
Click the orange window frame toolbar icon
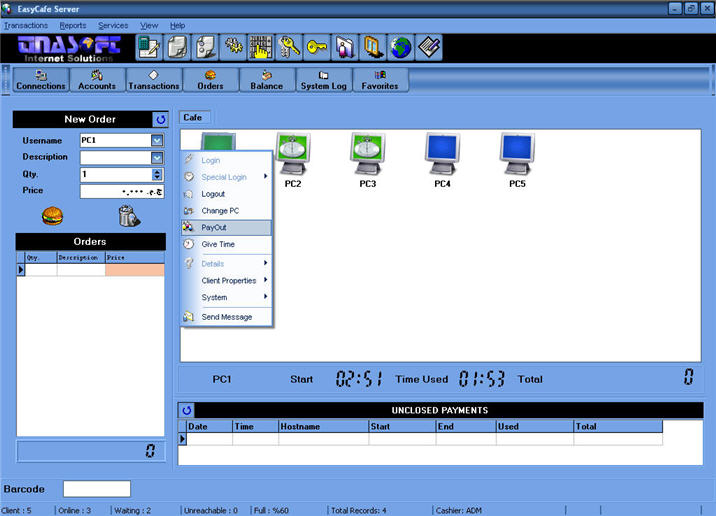point(373,47)
